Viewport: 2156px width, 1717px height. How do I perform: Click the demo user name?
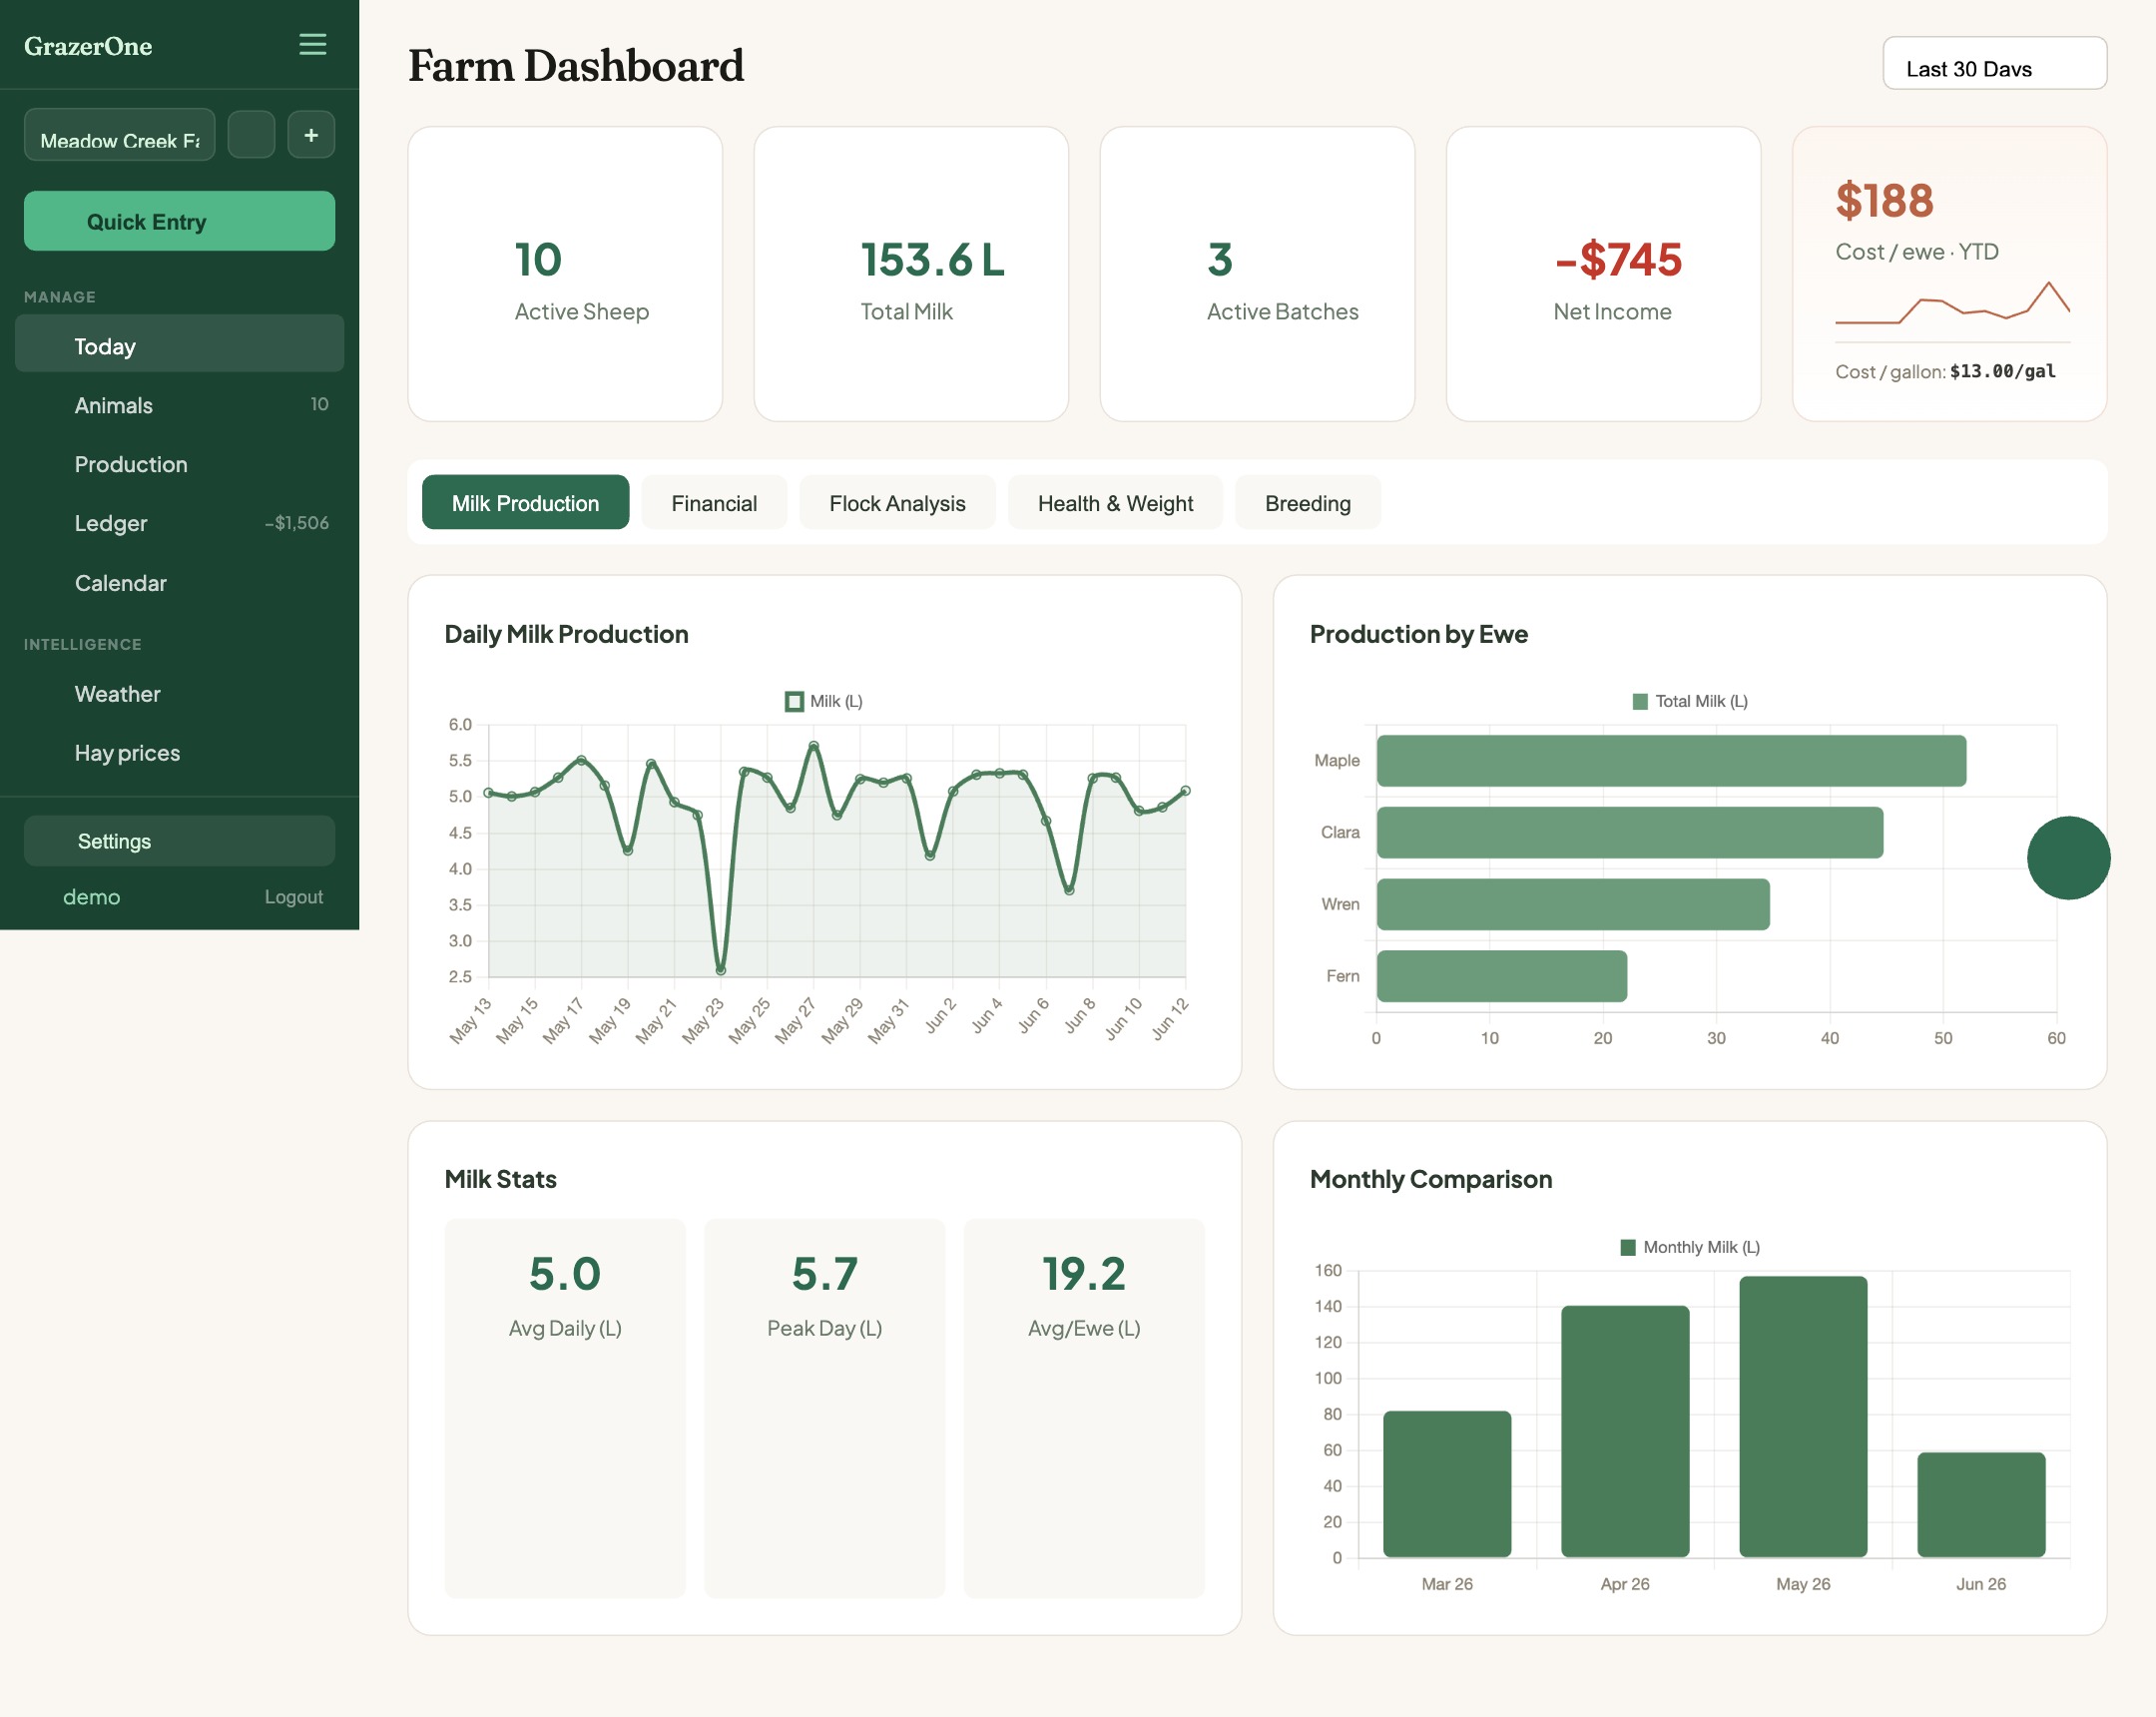coord(91,897)
